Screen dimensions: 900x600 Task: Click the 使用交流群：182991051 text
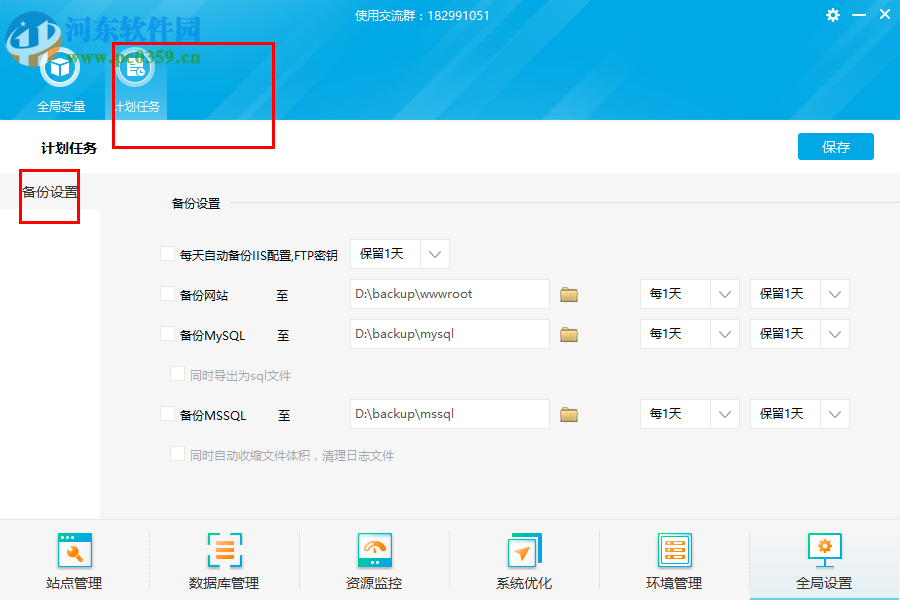click(x=422, y=16)
